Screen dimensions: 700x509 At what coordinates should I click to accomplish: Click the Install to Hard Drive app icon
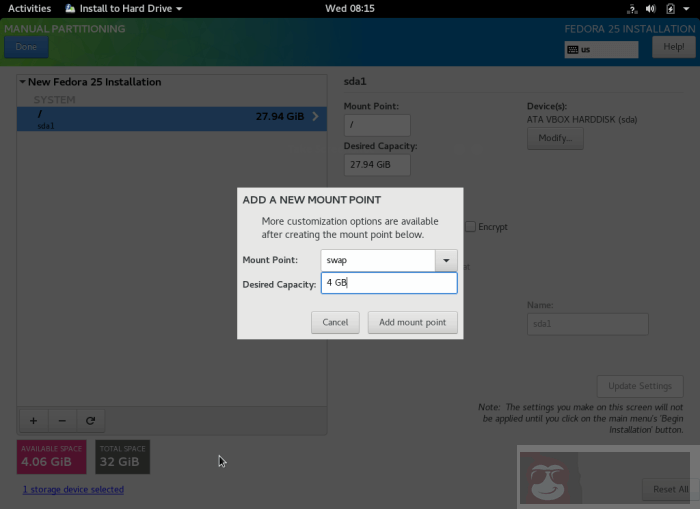tap(70, 8)
